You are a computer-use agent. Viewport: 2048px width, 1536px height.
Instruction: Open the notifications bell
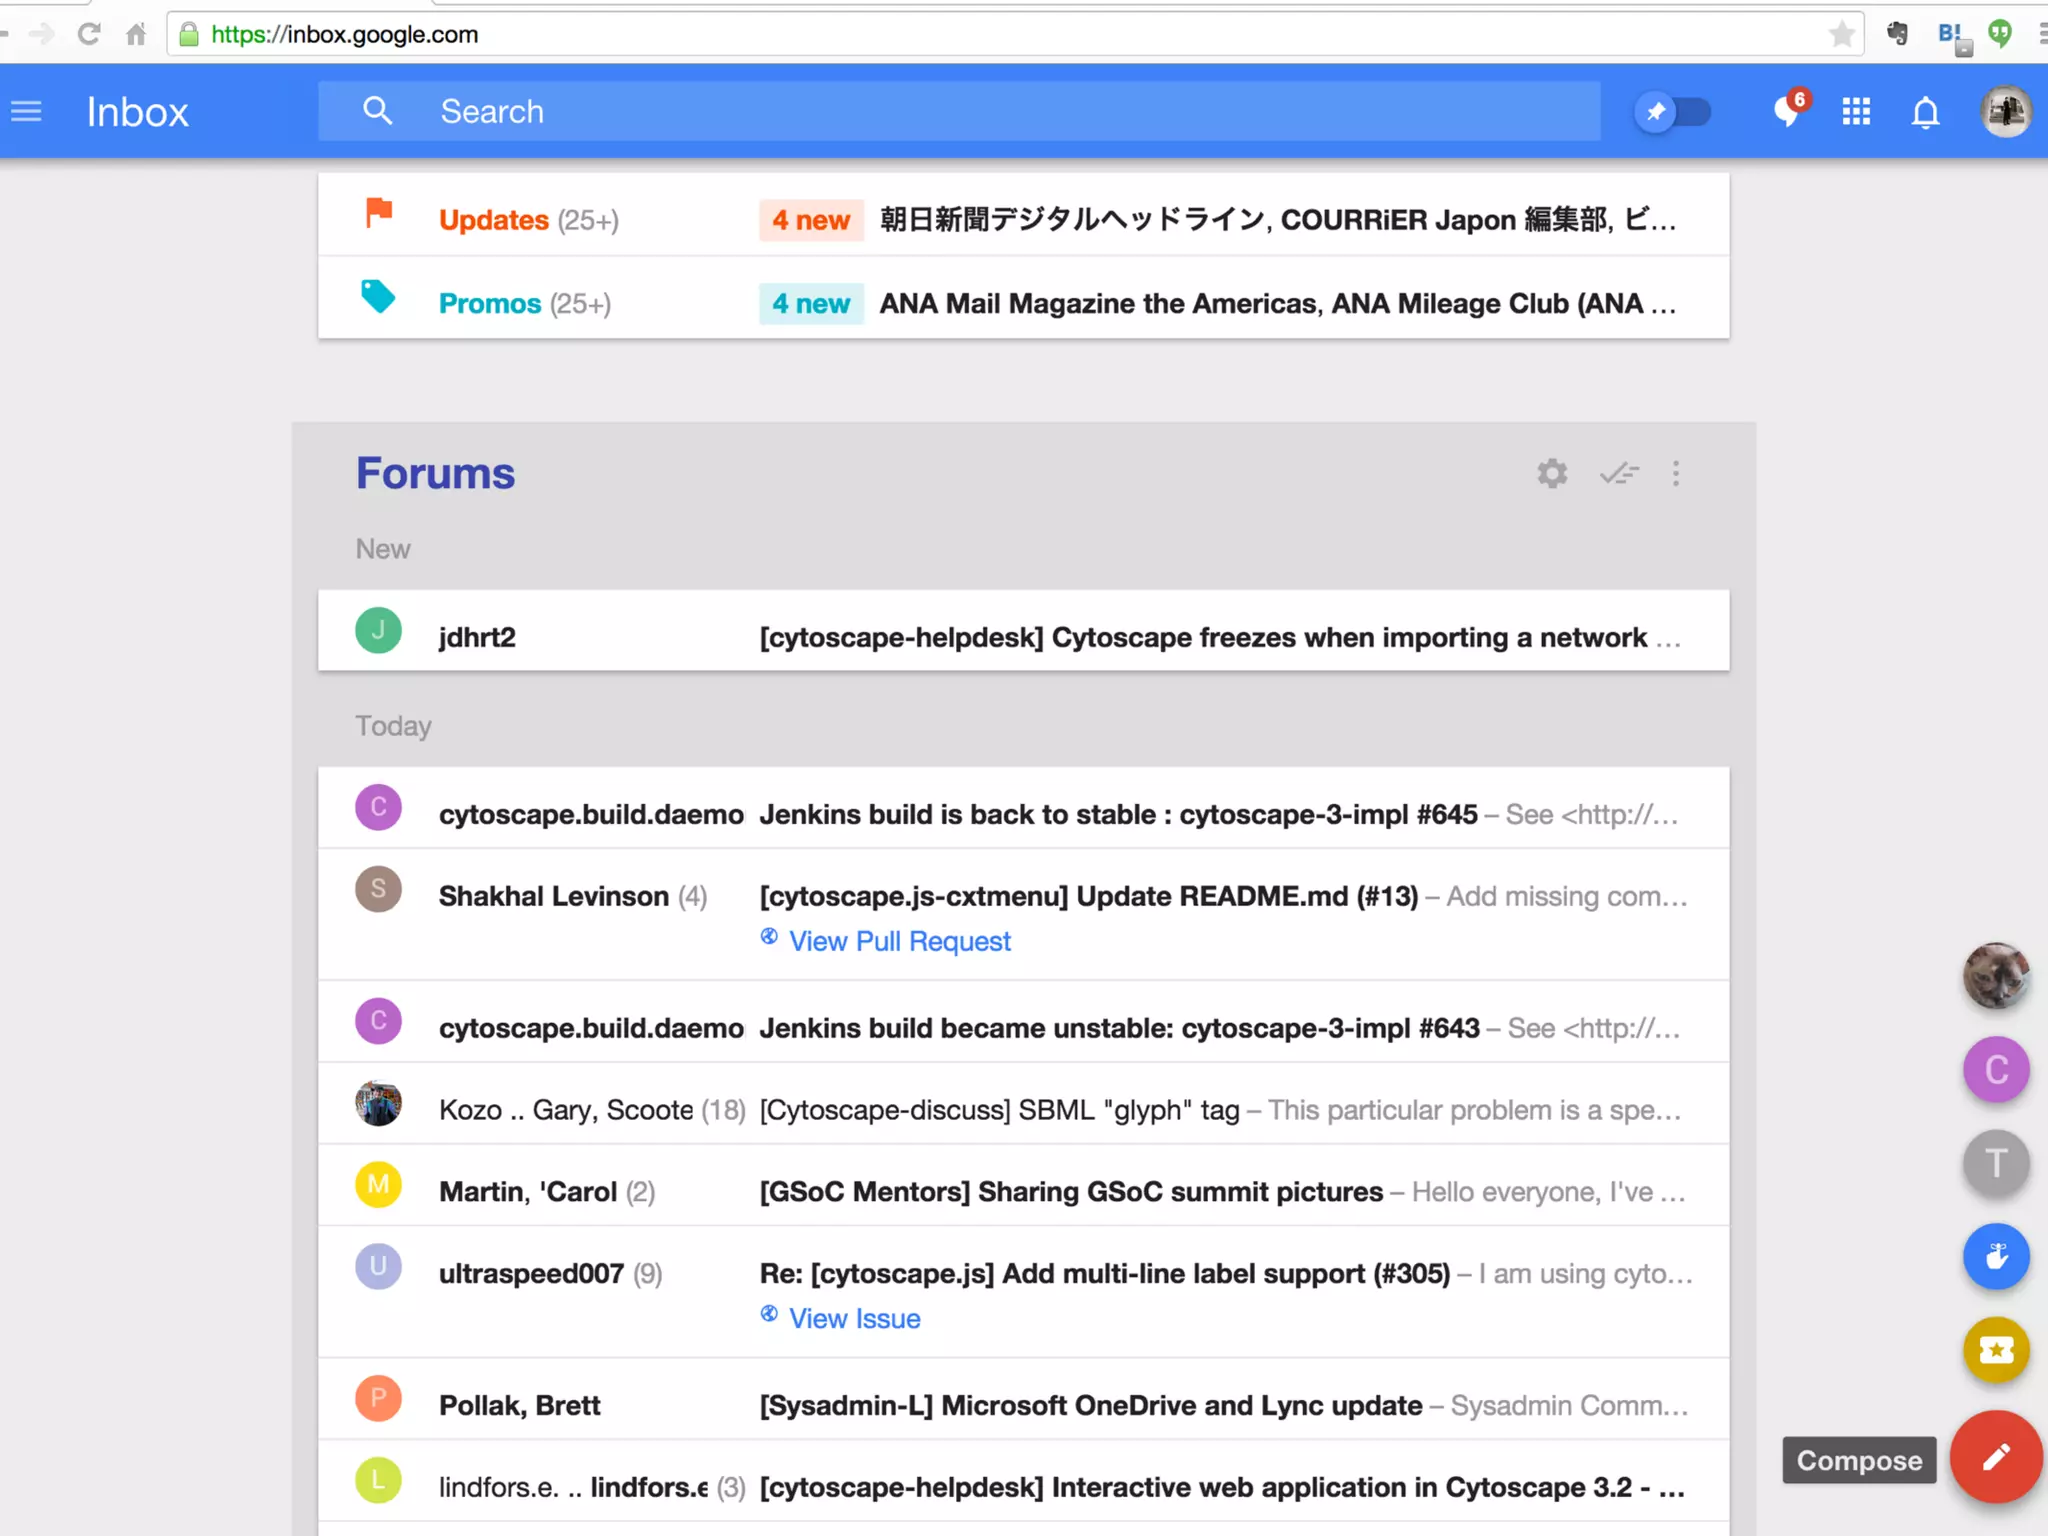tap(1925, 112)
